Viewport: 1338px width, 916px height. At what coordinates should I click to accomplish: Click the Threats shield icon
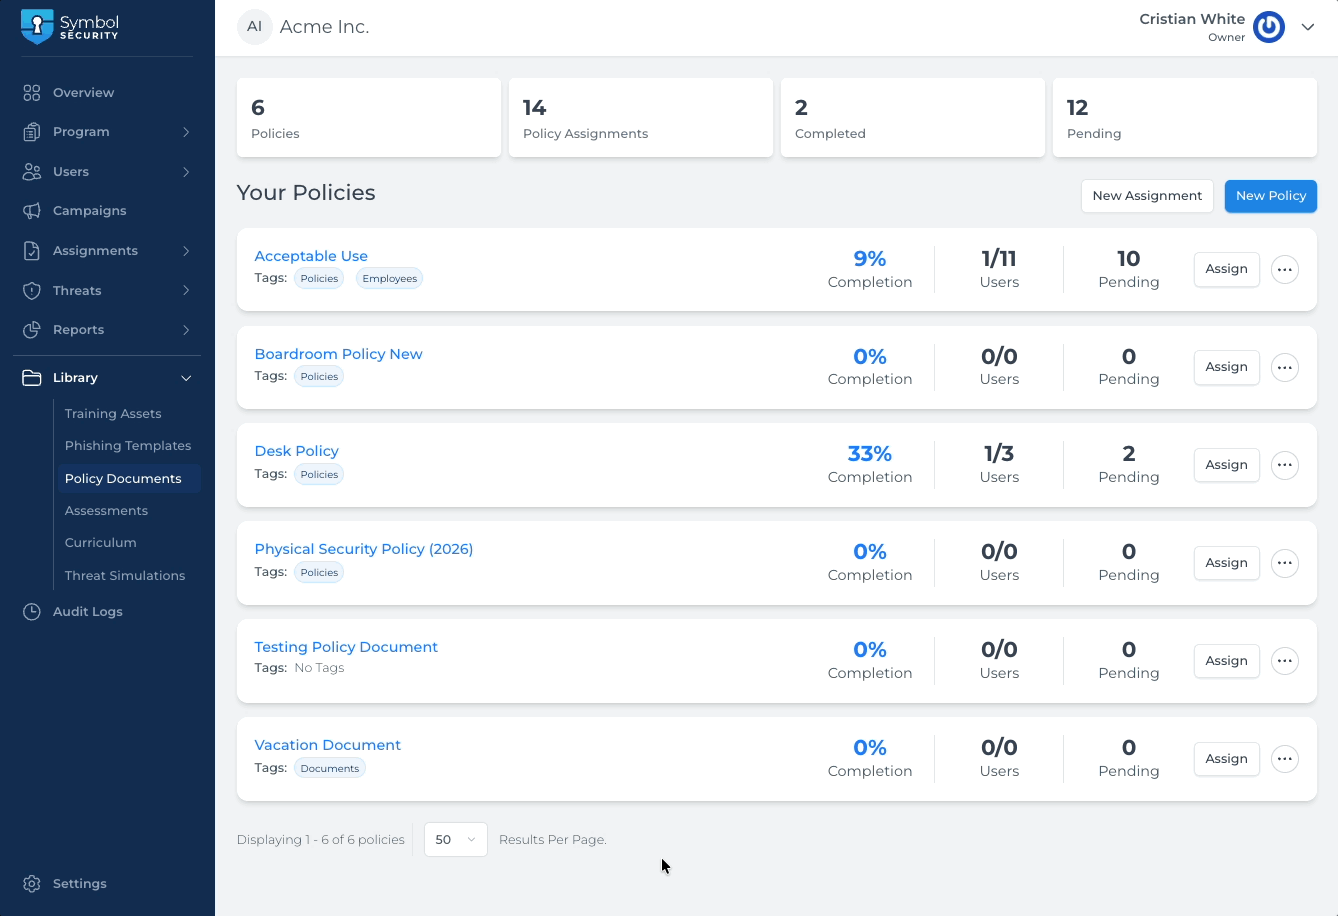click(x=32, y=291)
